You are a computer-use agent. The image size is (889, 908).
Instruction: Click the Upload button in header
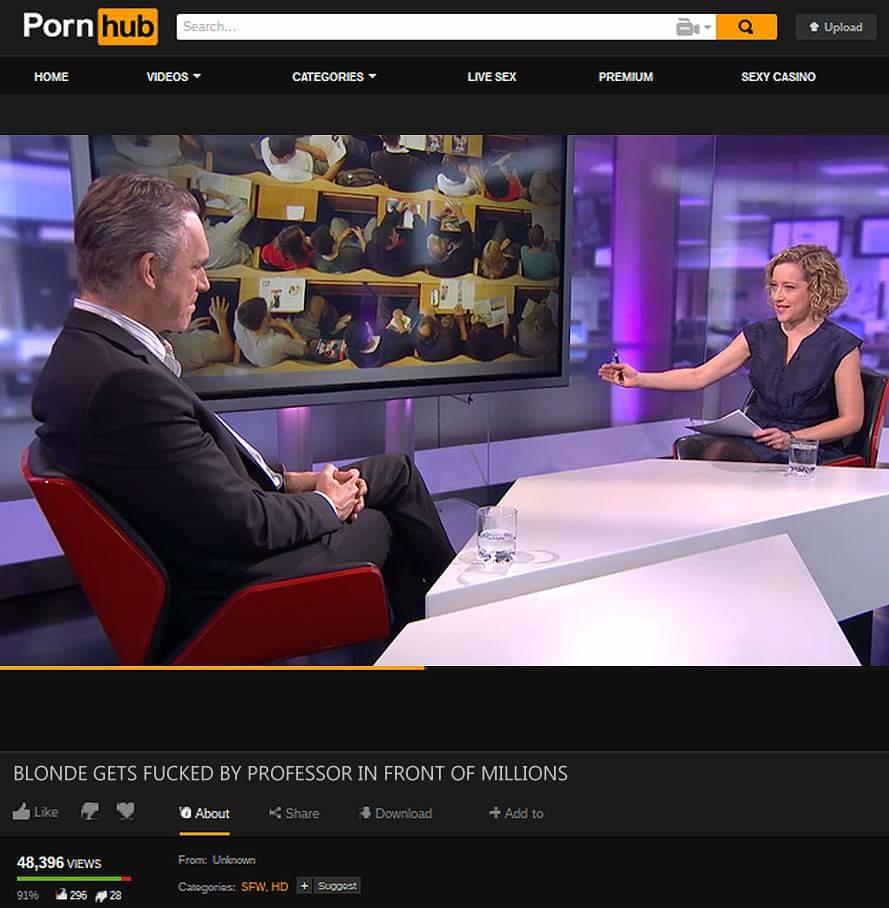[835, 27]
